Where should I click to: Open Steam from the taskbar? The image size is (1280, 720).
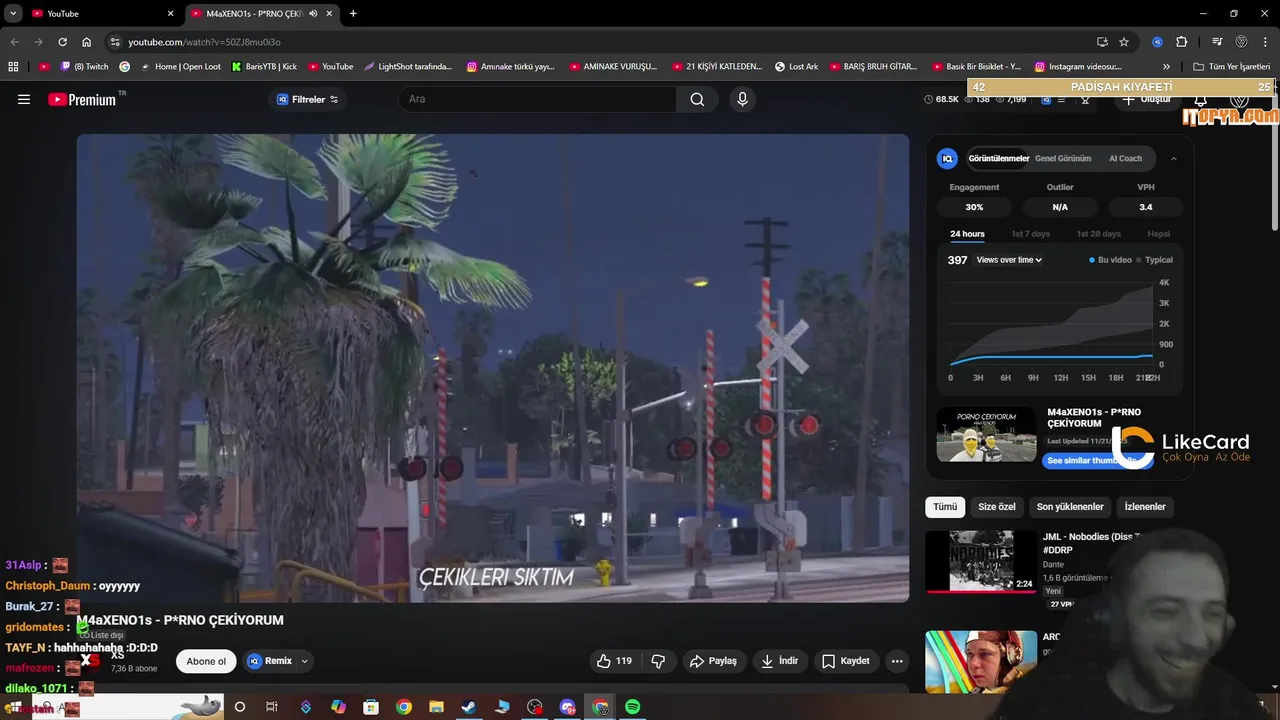pos(468,707)
